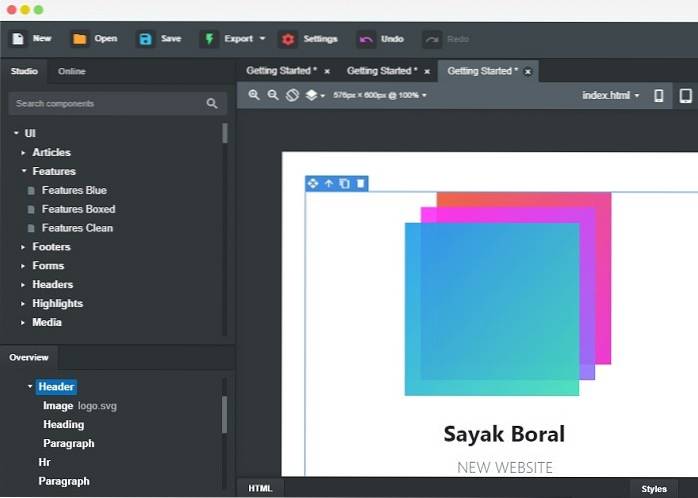Open the Settings from toolbar
The image size is (698, 498).
tap(308, 39)
